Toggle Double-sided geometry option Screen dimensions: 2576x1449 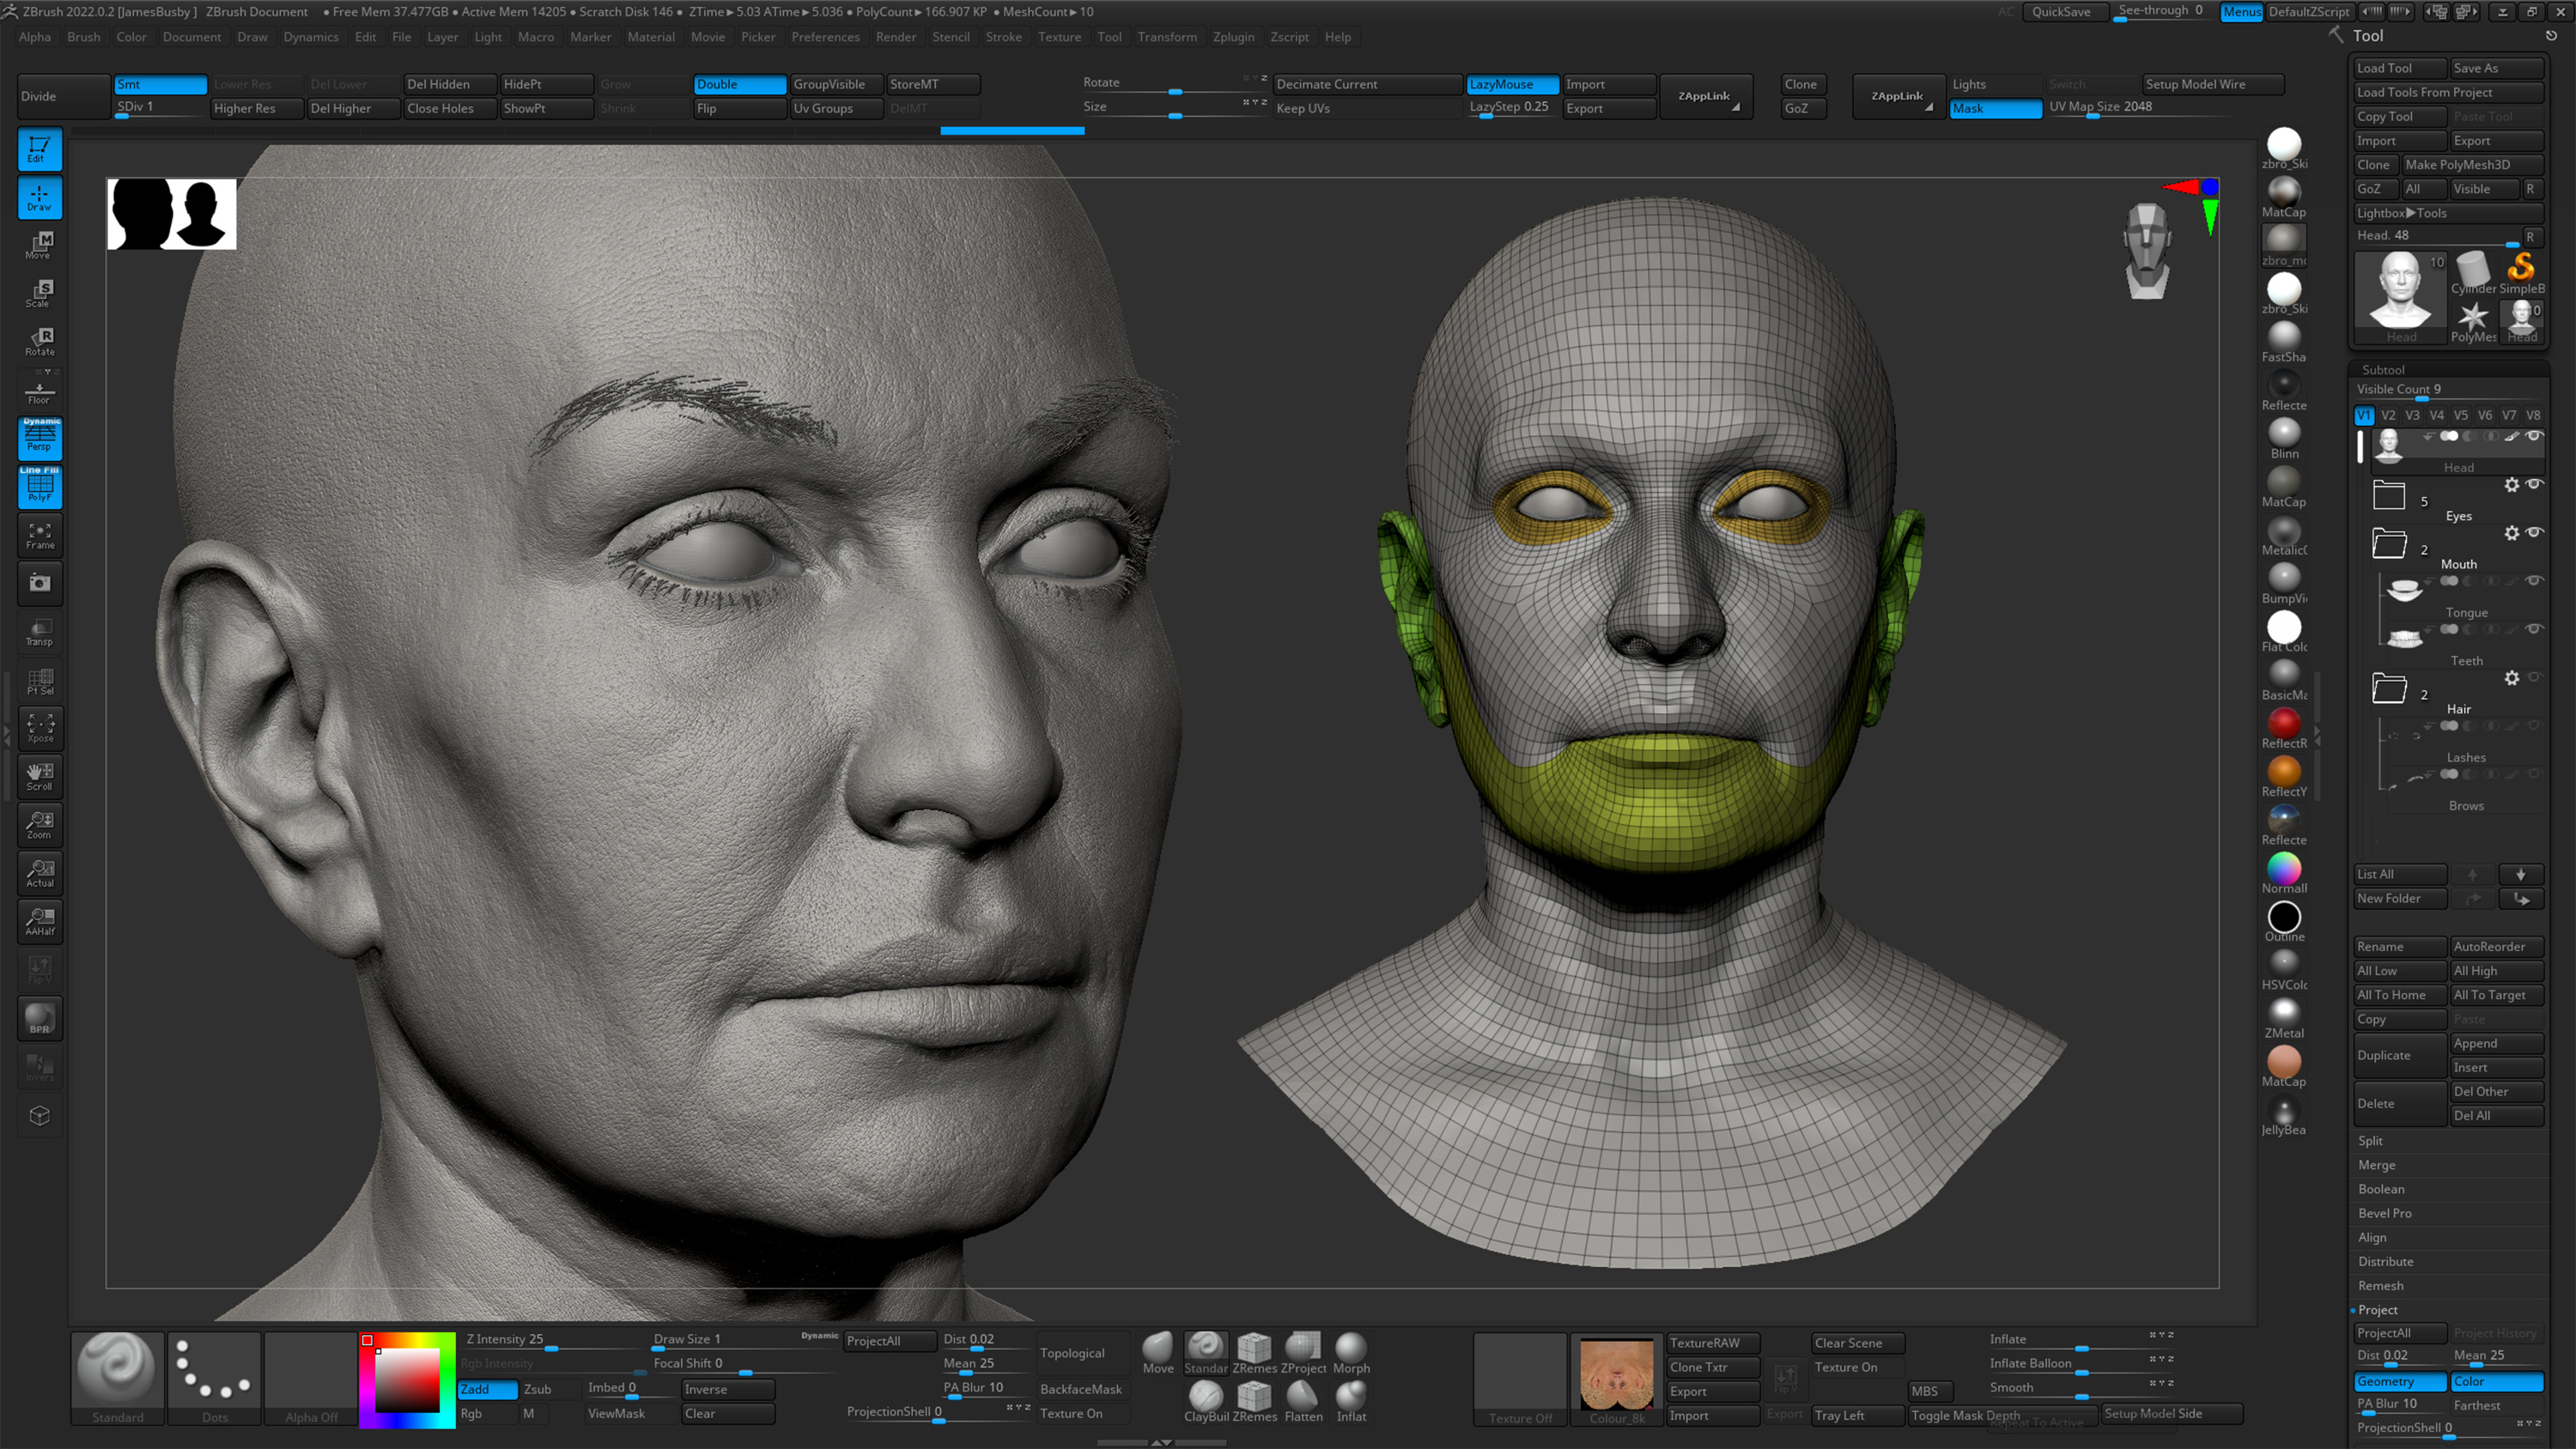point(736,83)
